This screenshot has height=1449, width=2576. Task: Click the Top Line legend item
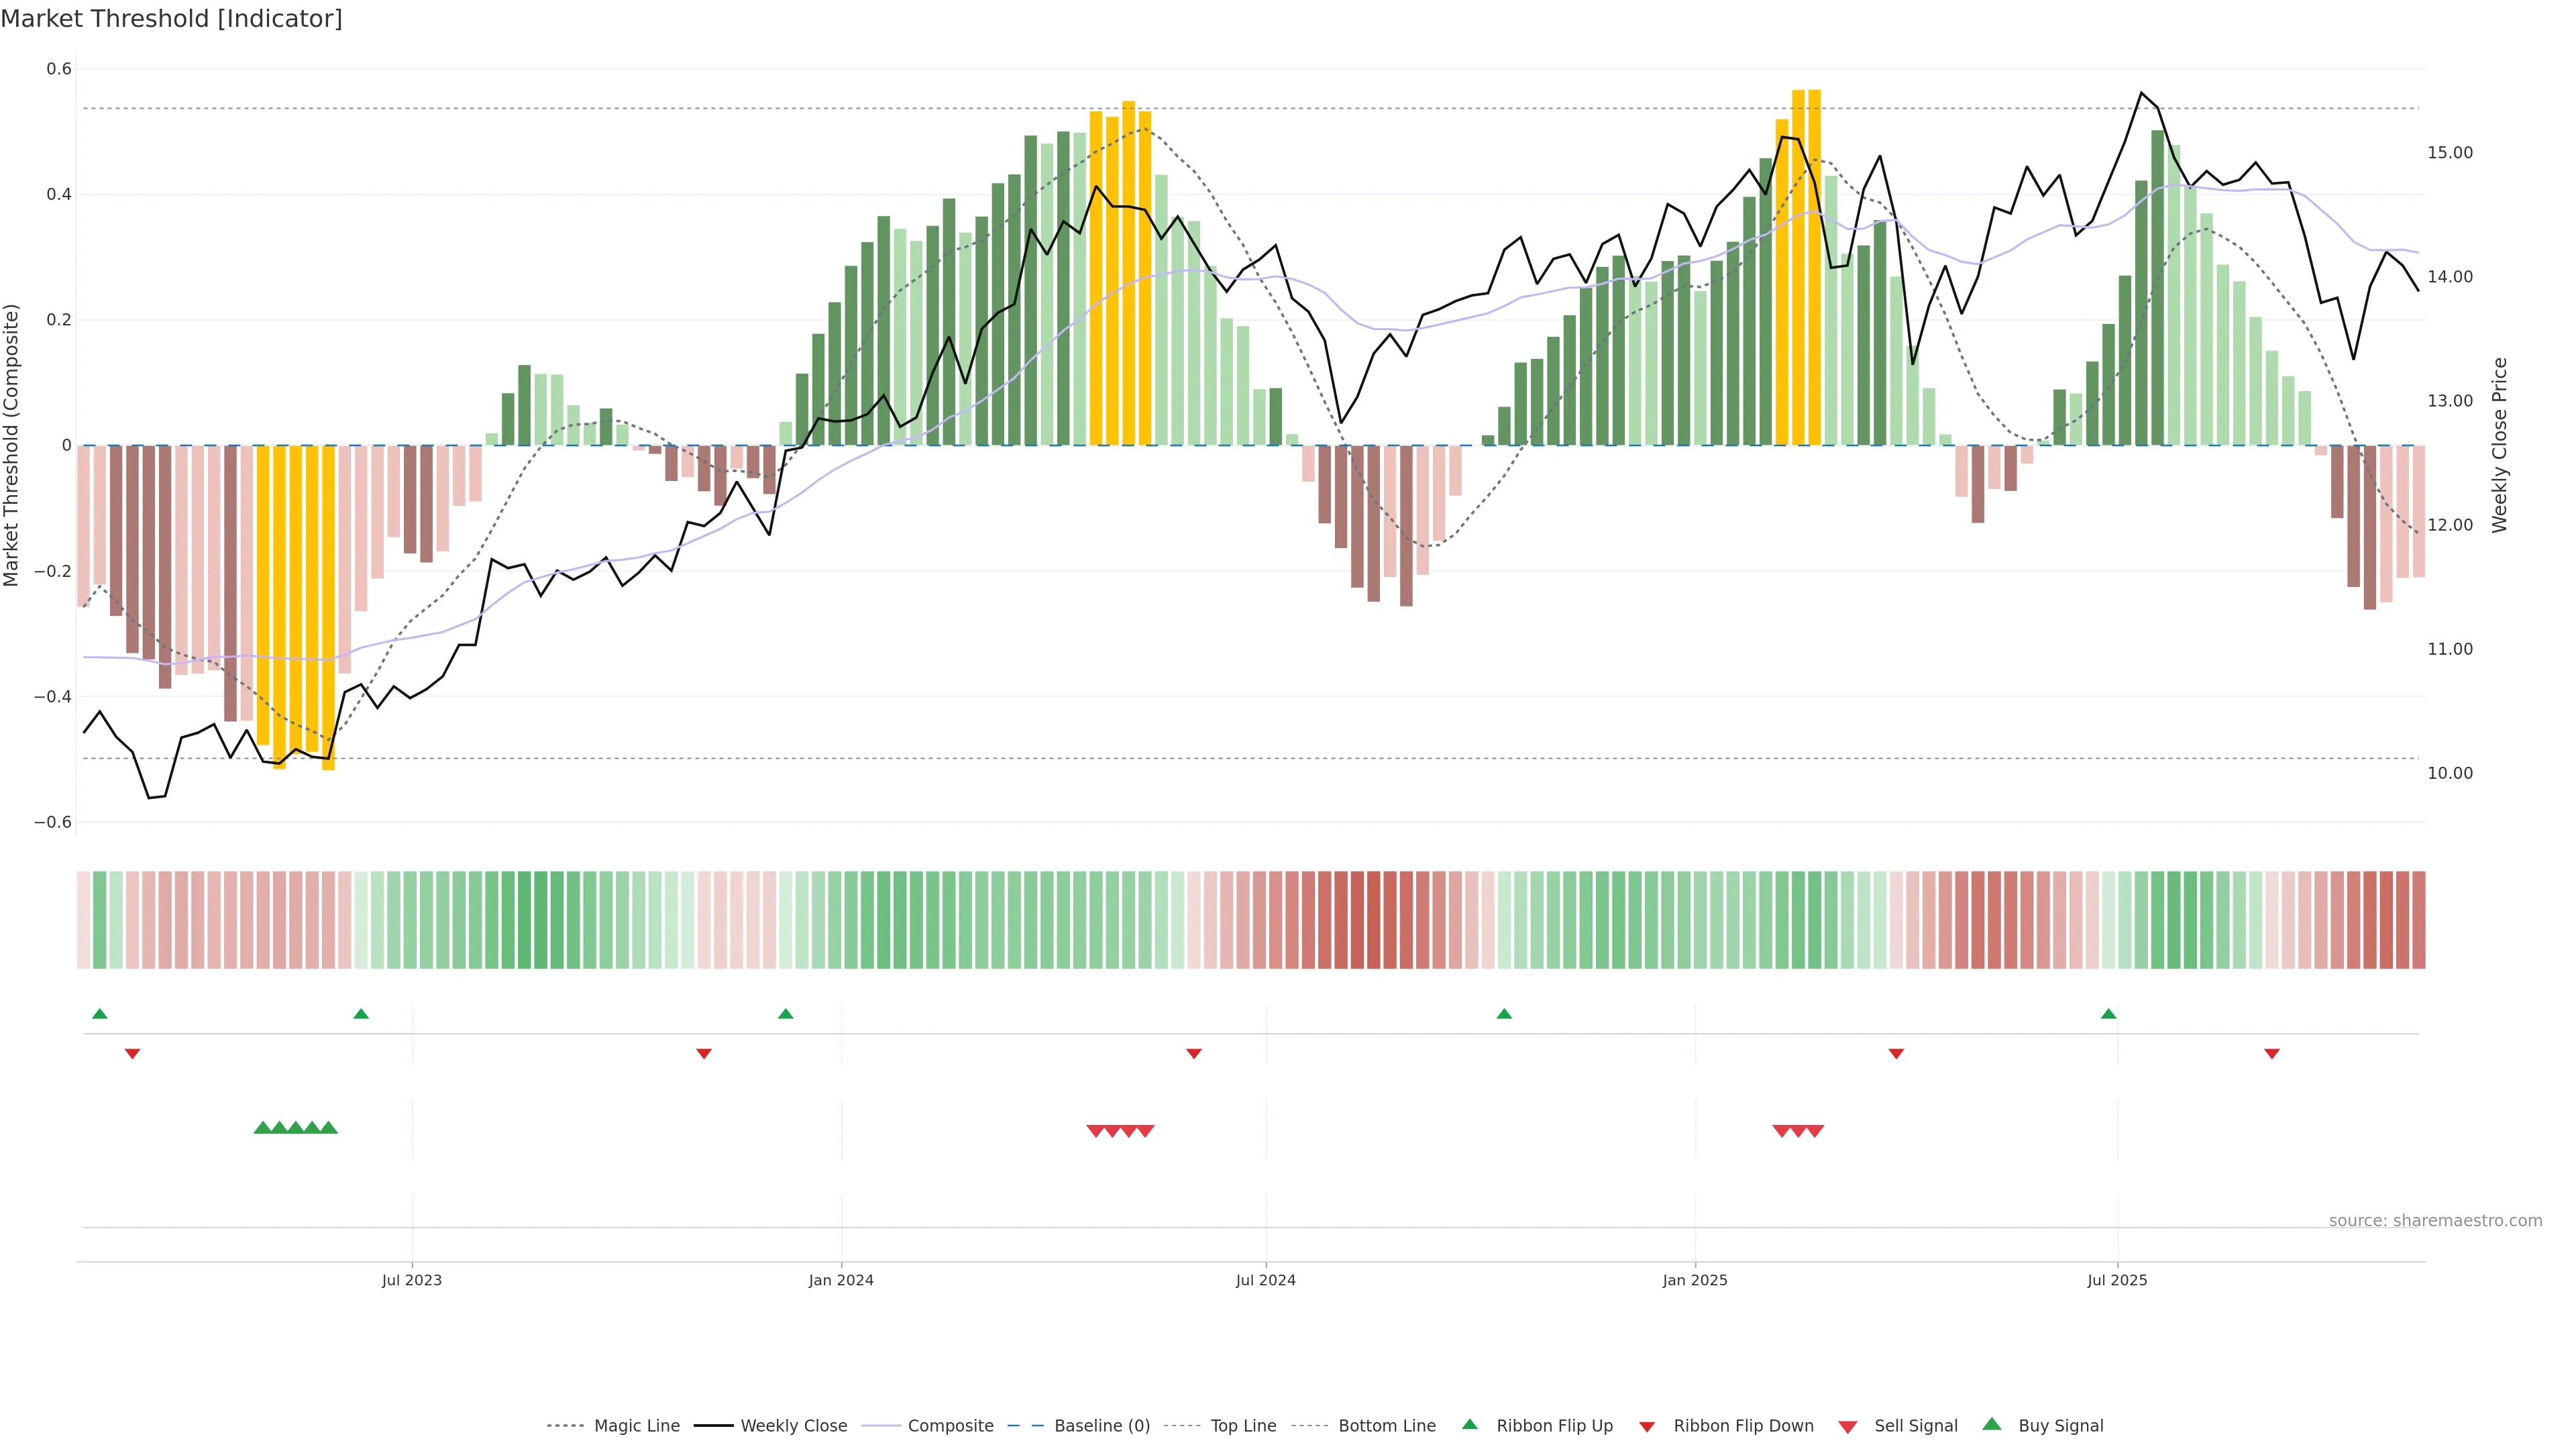pyautogui.click(x=1243, y=1426)
